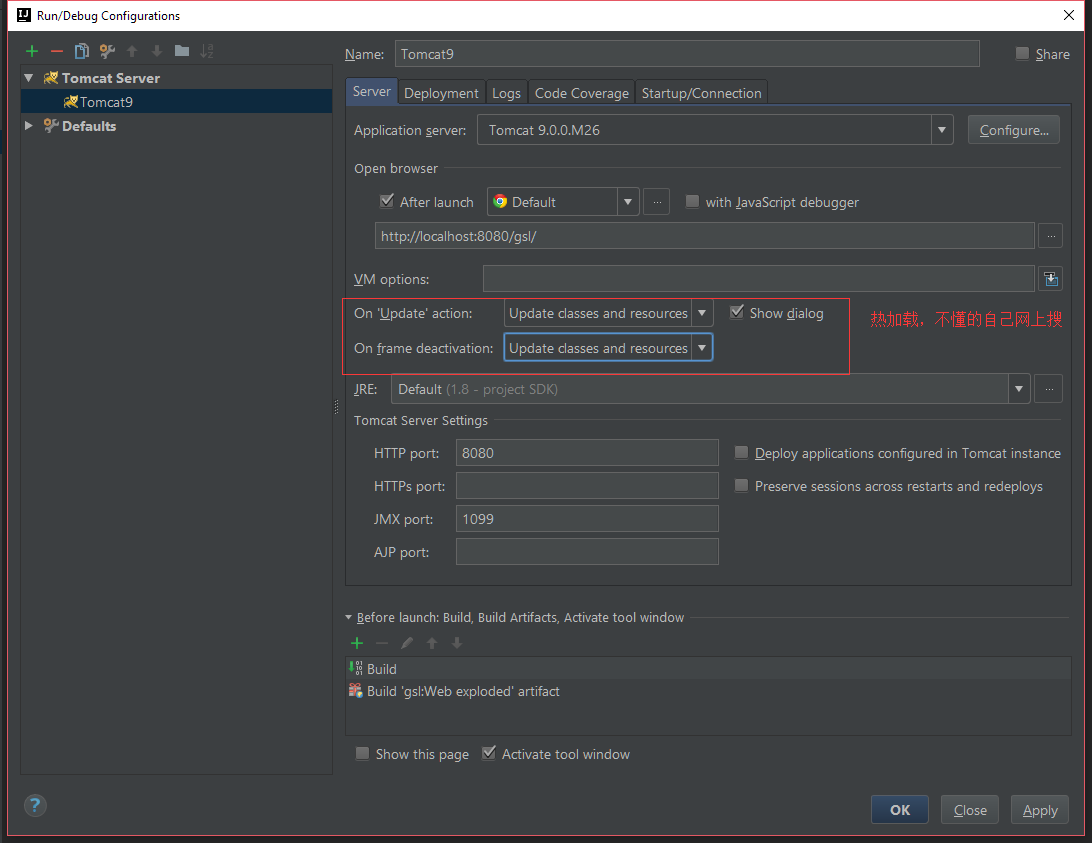The image size is (1092, 843).
Task: Select Build 'gsl:Web exploded' artifact entry
Action: click(708, 691)
